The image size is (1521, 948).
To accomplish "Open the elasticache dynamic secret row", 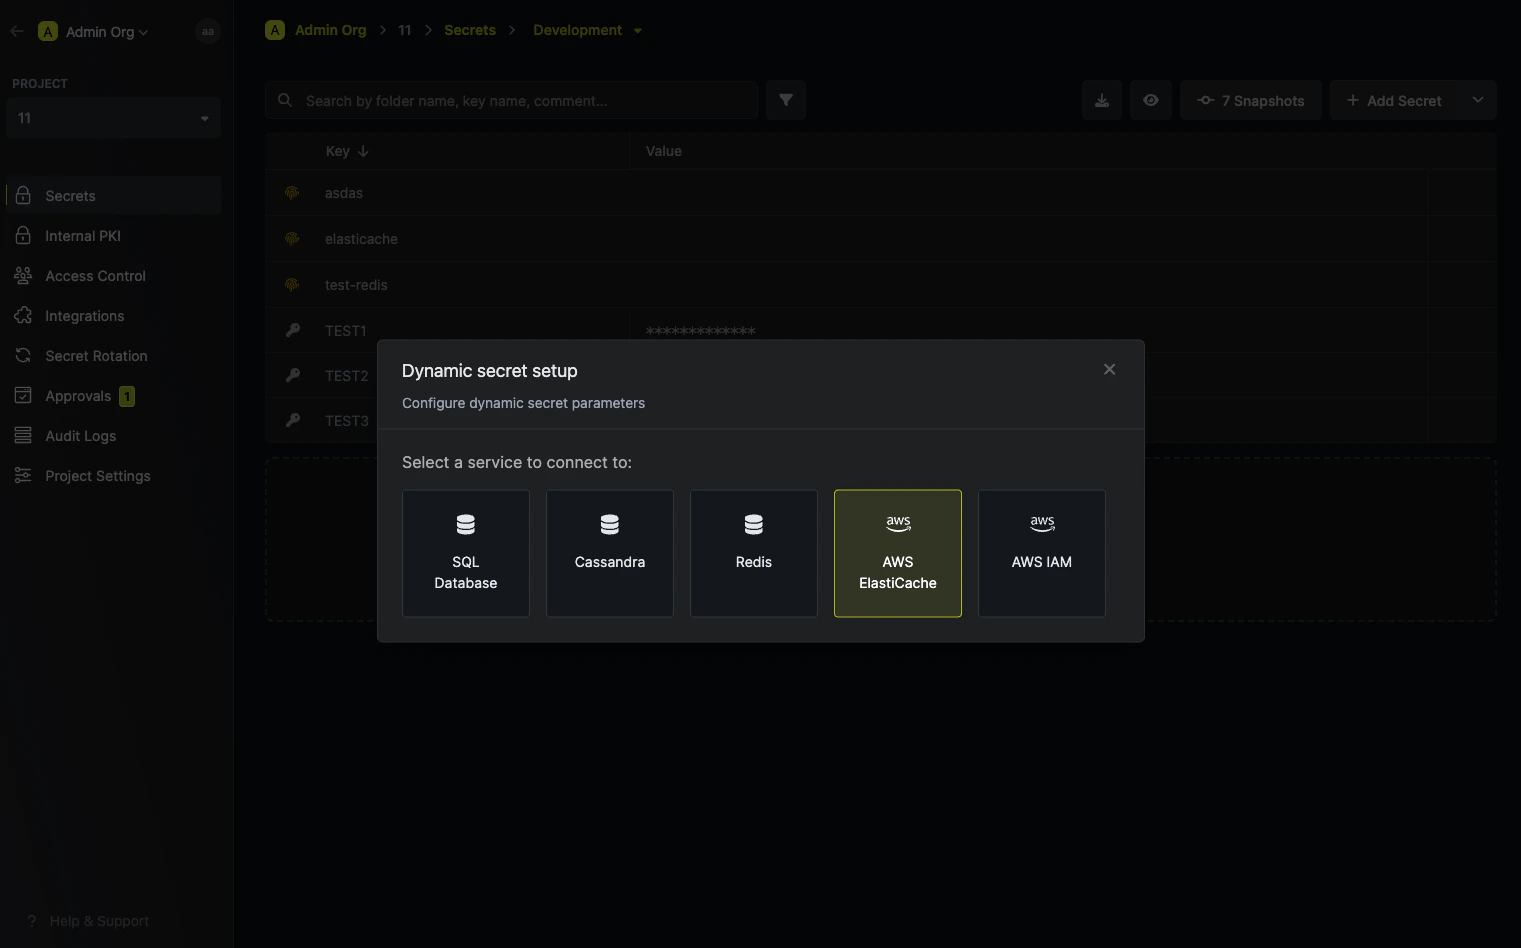I will pos(881,239).
